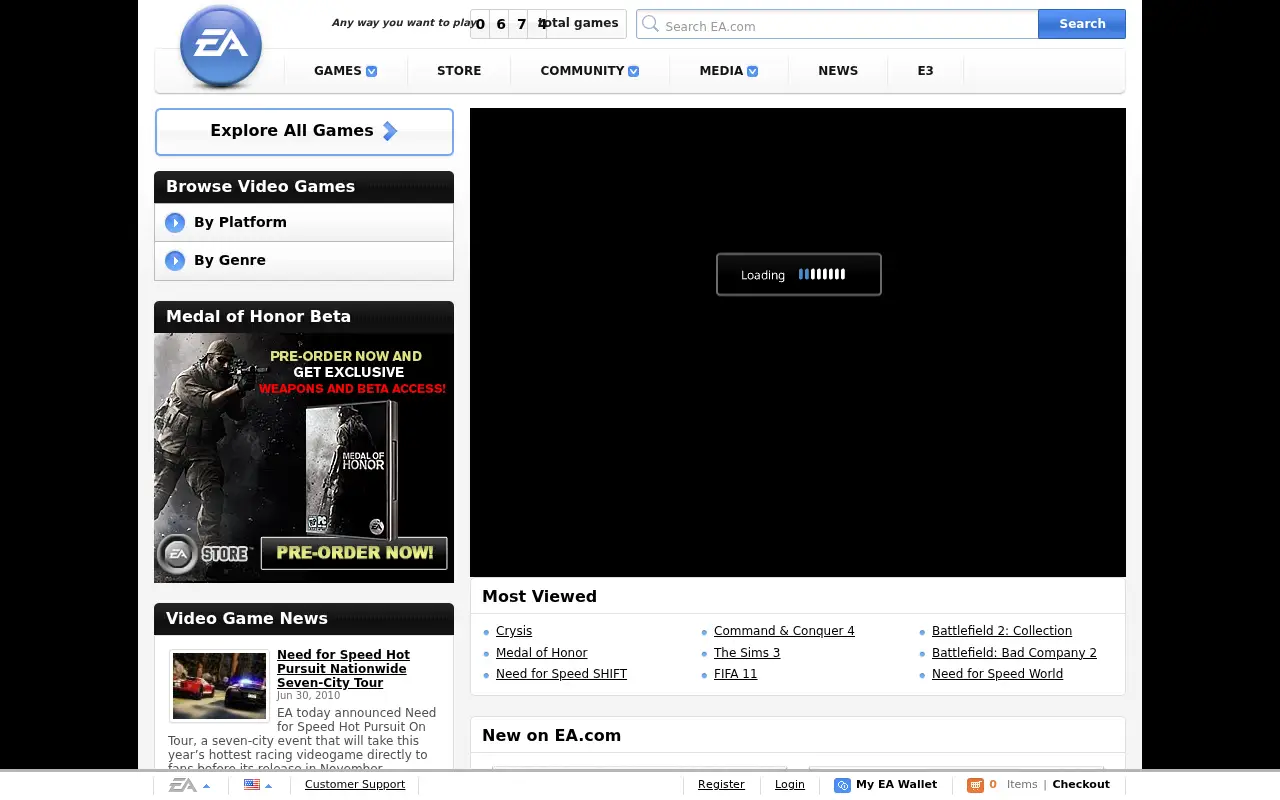Open the Need for Speed Hot Pursuit headline
The width and height of the screenshot is (1280, 800).
tap(343, 669)
